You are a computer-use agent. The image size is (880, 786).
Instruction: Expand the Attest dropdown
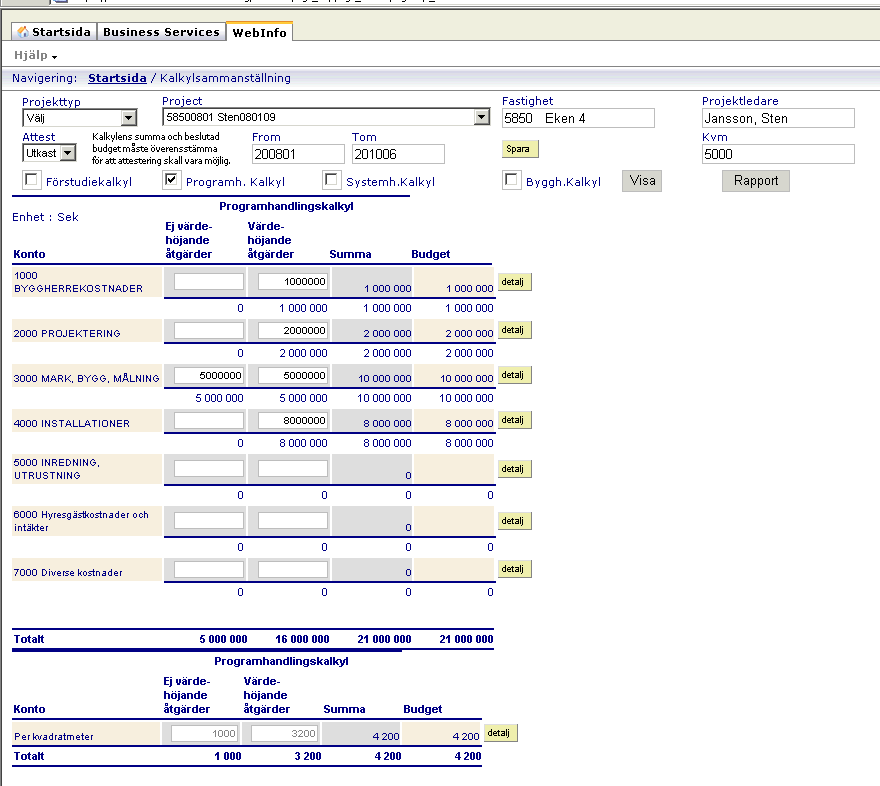click(68, 153)
